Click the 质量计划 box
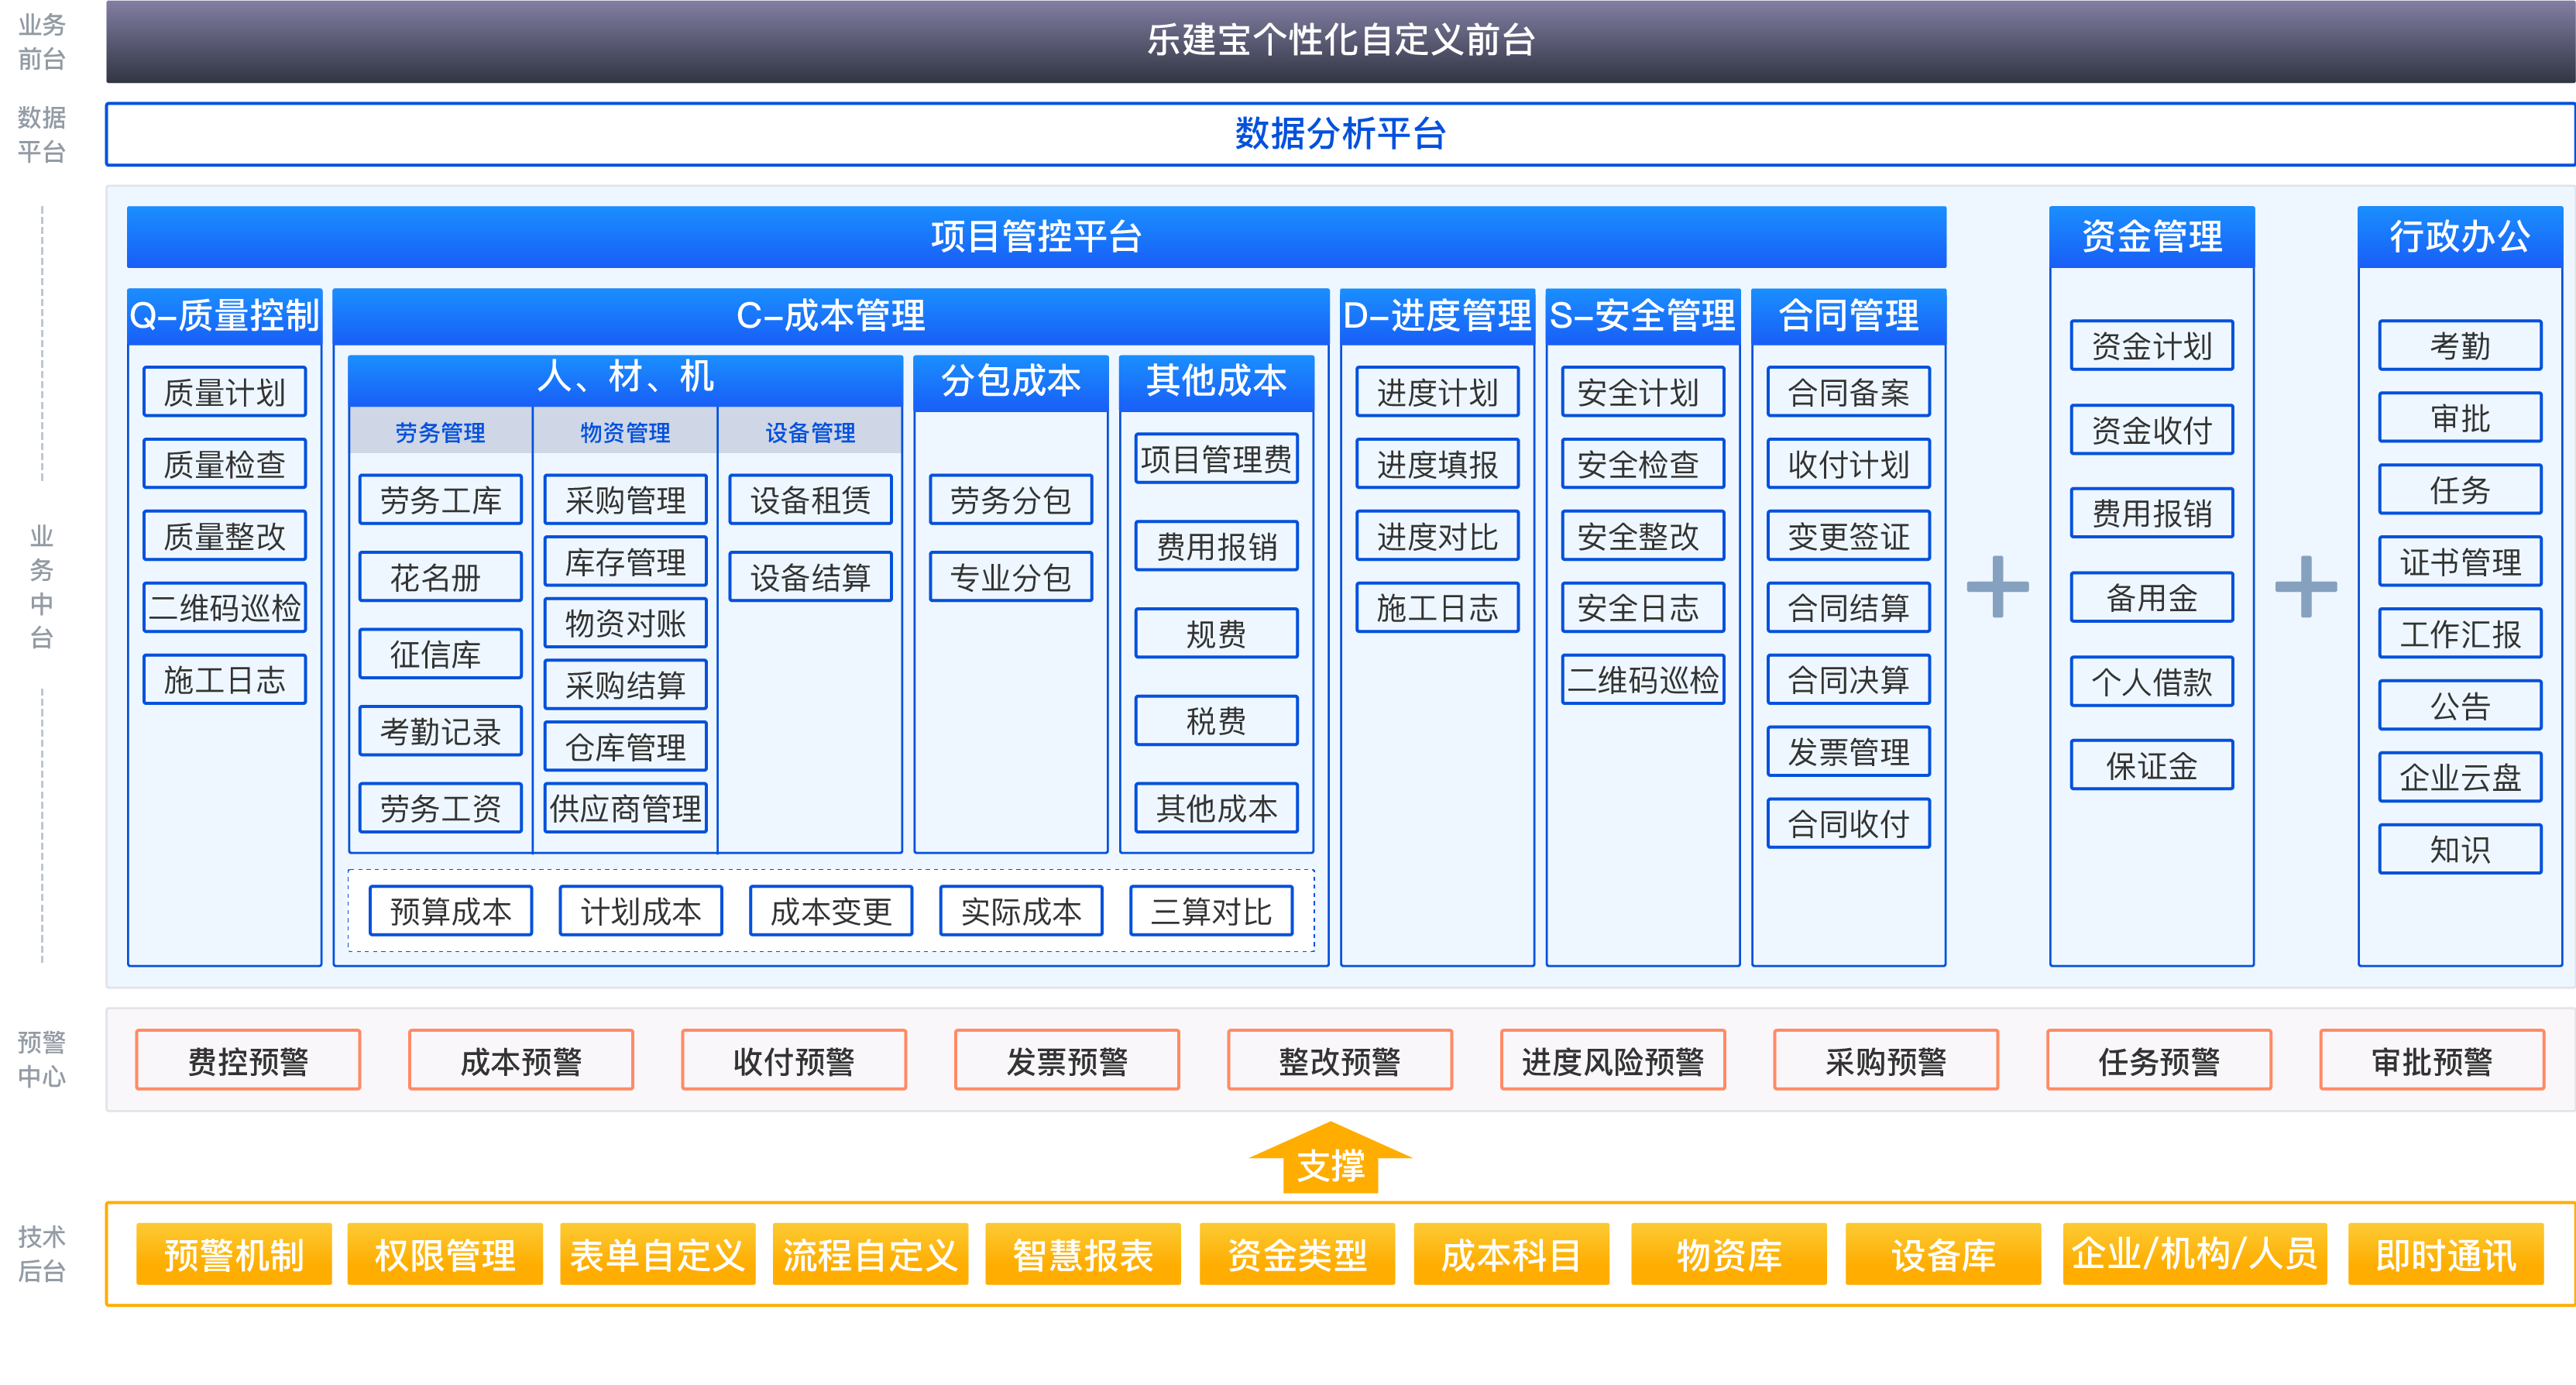This screenshot has width=2576, height=1385. (x=224, y=392)
